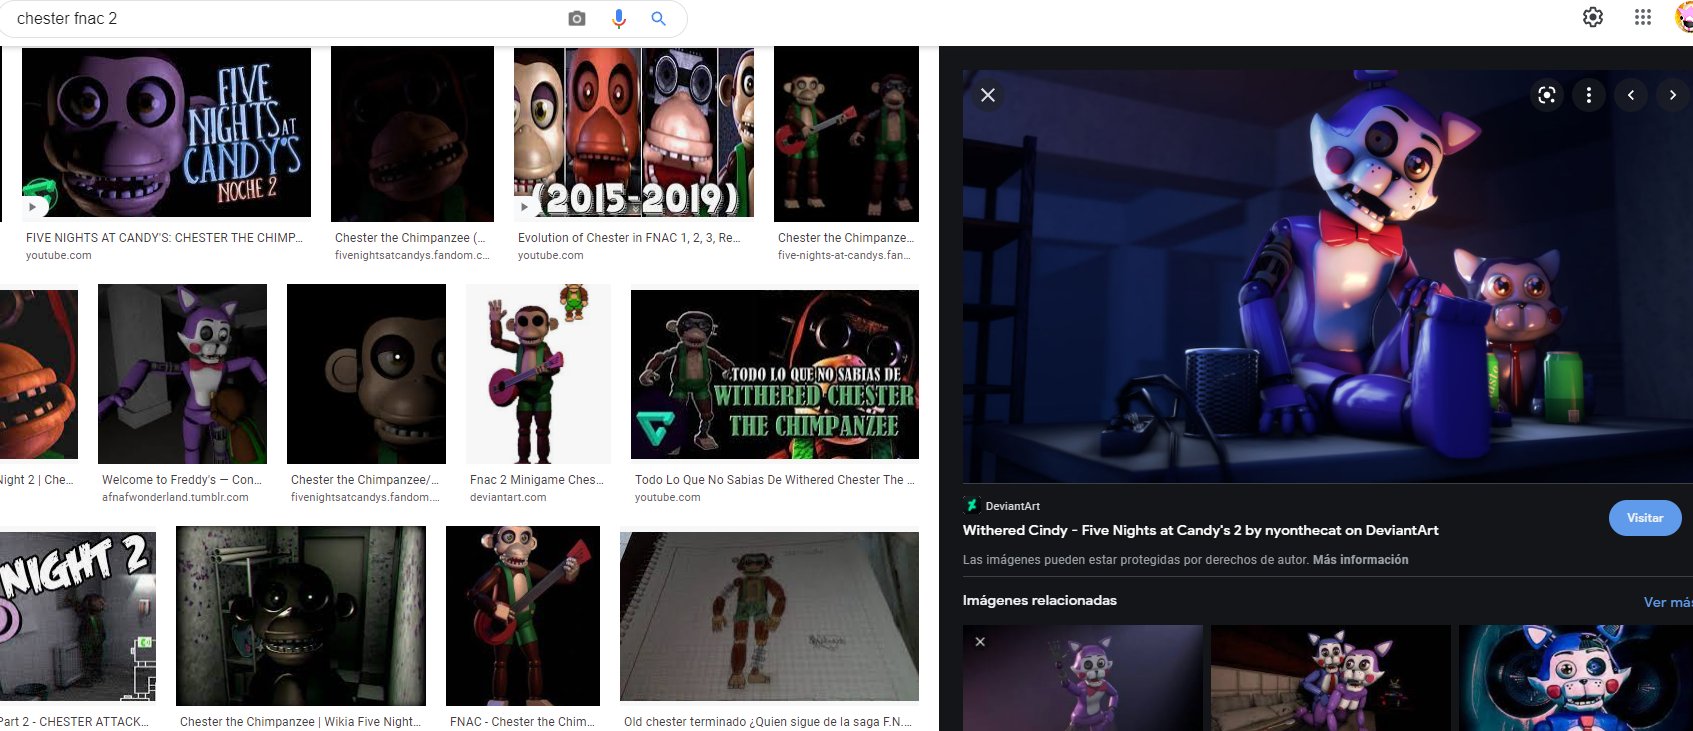Viewport: 1693px width, 731px height.
Task: Open the Fnac 2 Minigame Chester guitar thumbnail
Action: pos(538,374)
